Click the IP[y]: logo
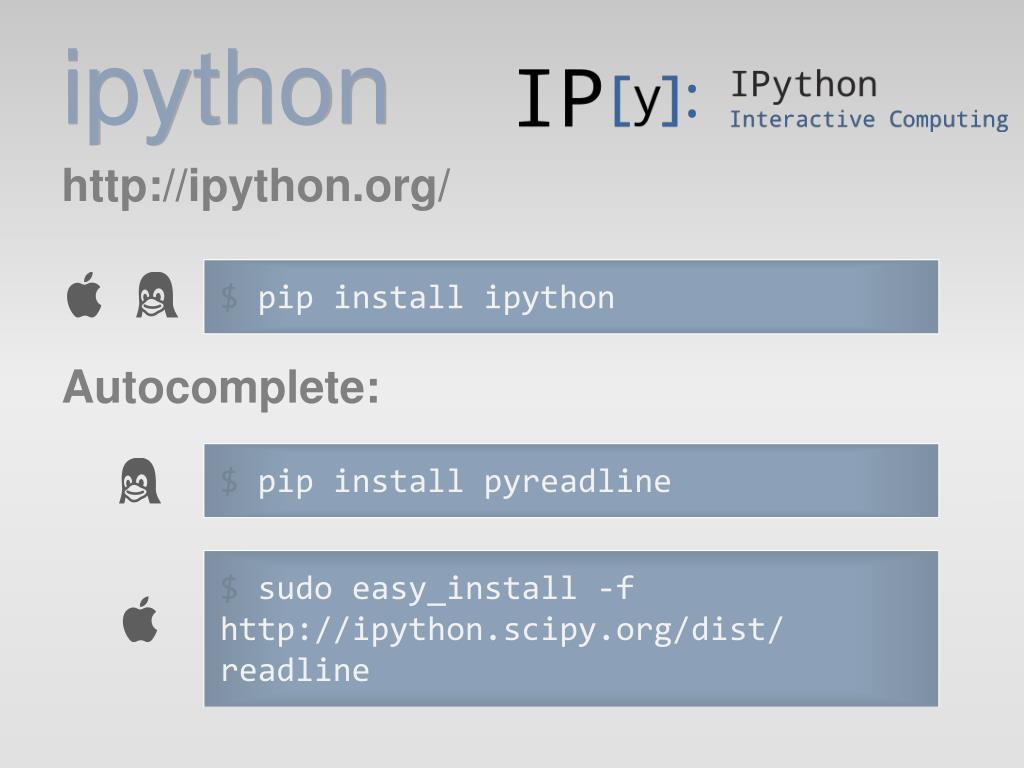The width and height of the screenshot is (1024, 768). [x=607, y=98]
